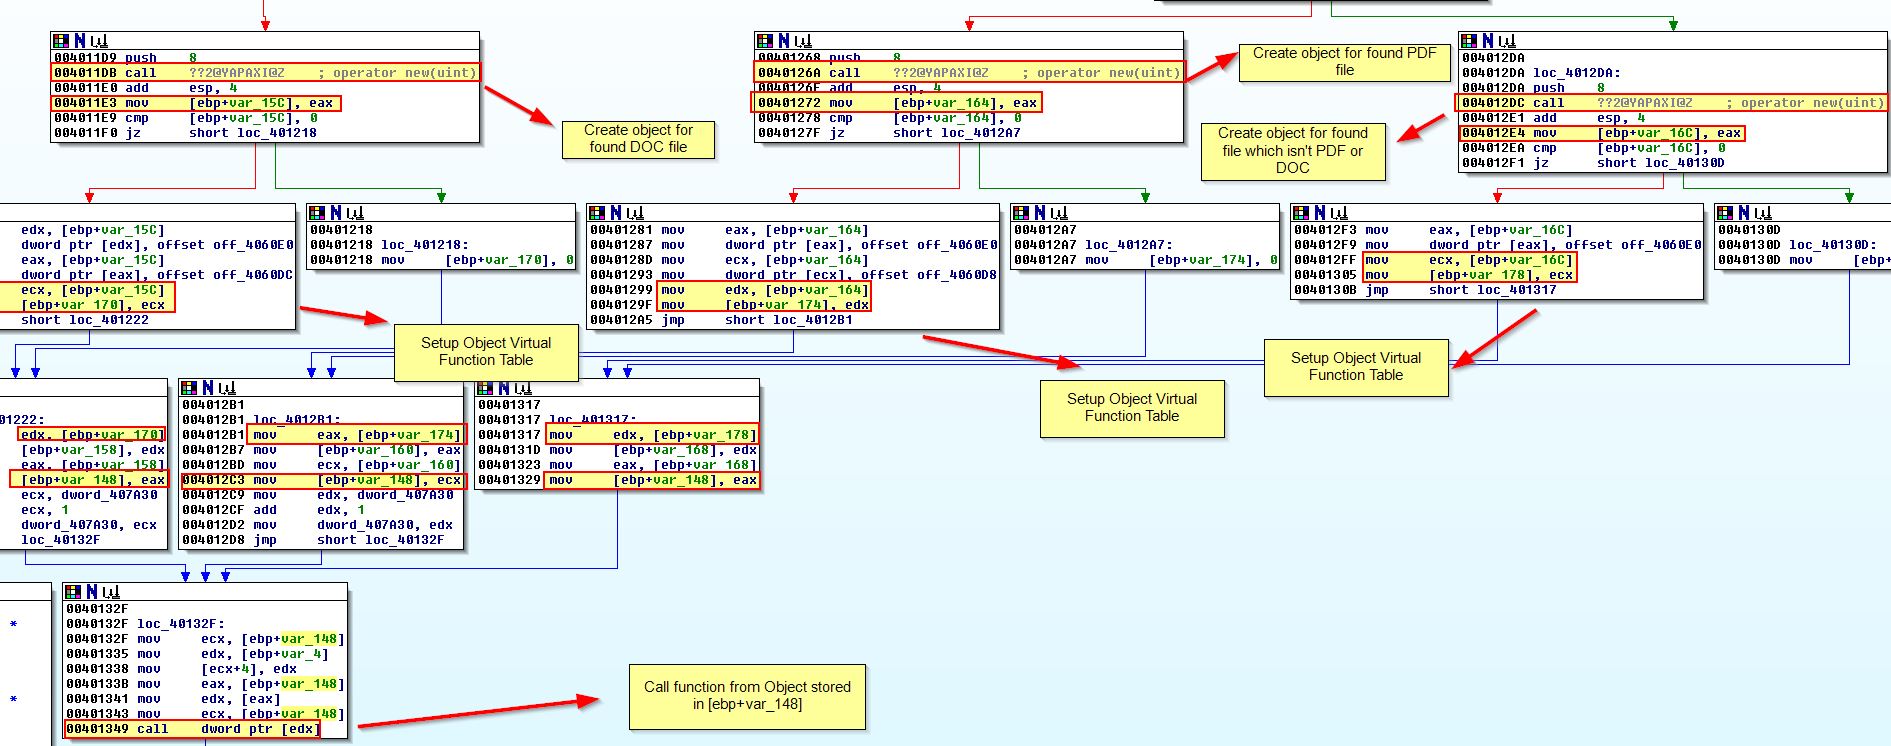Click rename N icon in node 00401268
This screenshot has width=1891, height=746.
pyautogui.click(x=784, y=41)
